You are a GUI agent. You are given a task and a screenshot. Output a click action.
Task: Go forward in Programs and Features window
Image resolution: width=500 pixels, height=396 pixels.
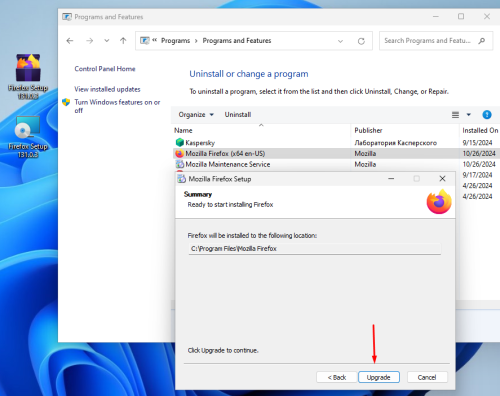tap(89, 41)
